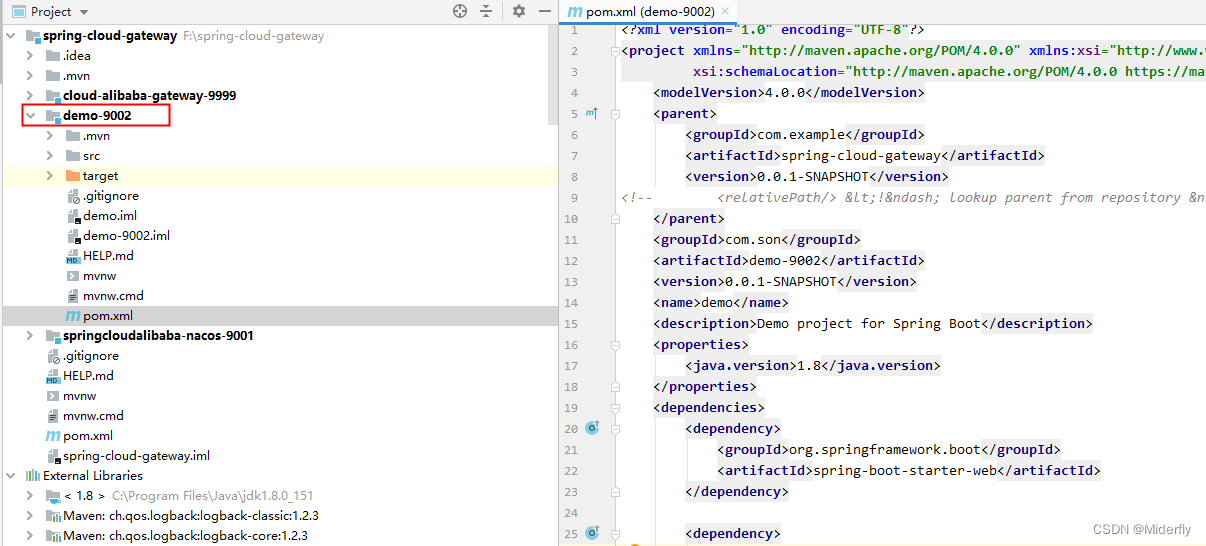Expand the target folder
The height and width of the screenshot is (546, 1206).
50,176
